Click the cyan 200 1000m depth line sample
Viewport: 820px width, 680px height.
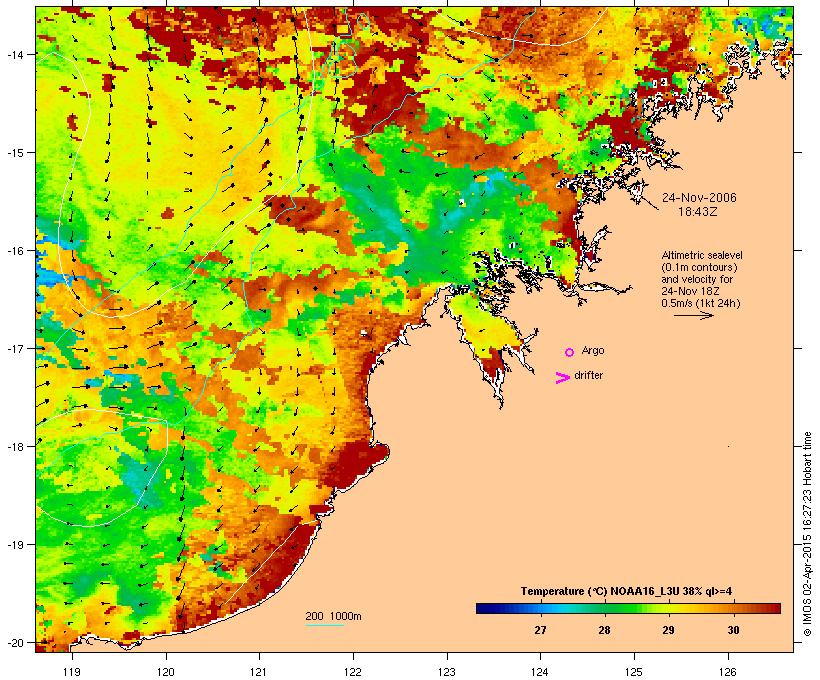(325, 625)
